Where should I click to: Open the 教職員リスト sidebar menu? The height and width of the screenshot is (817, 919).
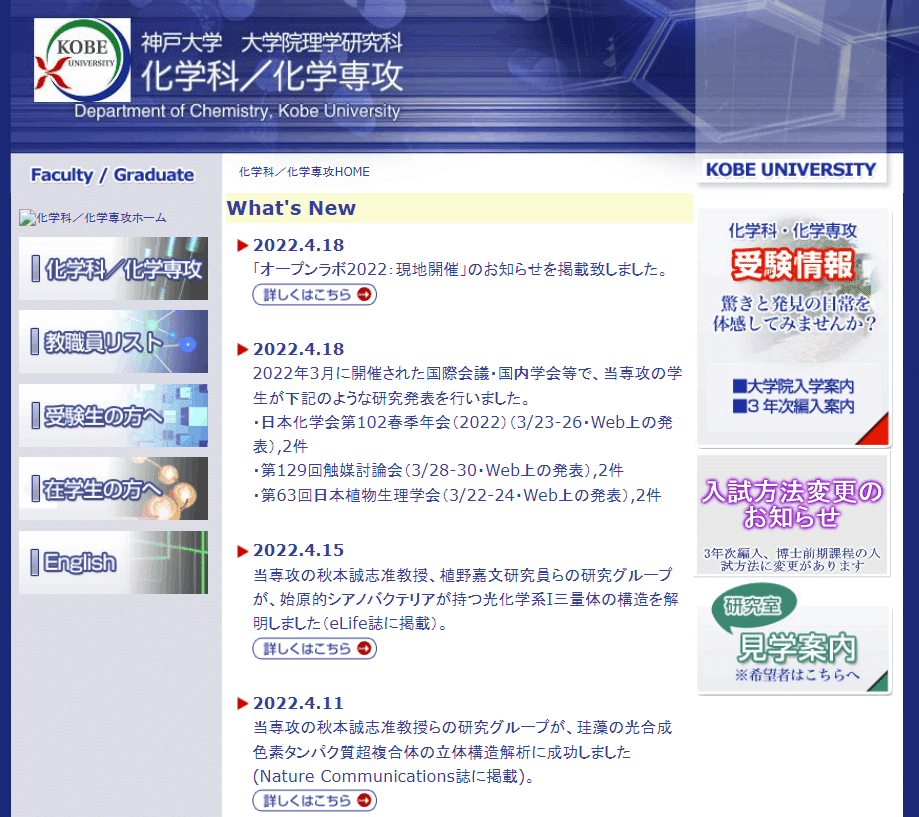[113, 342]
